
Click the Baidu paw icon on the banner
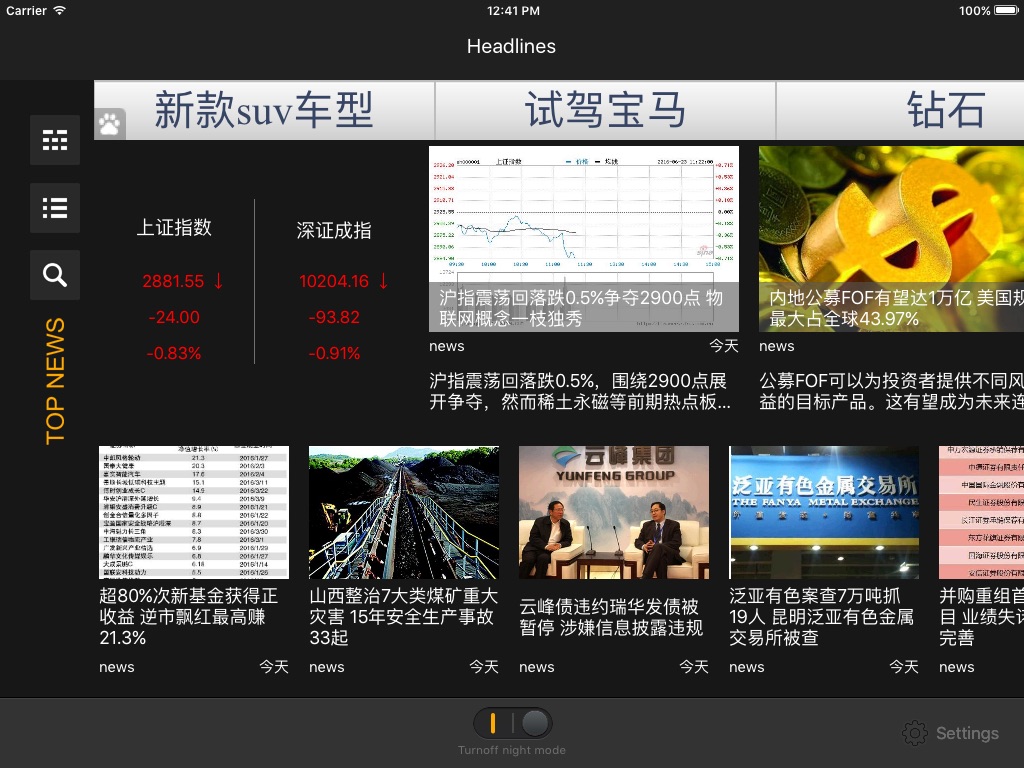(x=110, y=123)
